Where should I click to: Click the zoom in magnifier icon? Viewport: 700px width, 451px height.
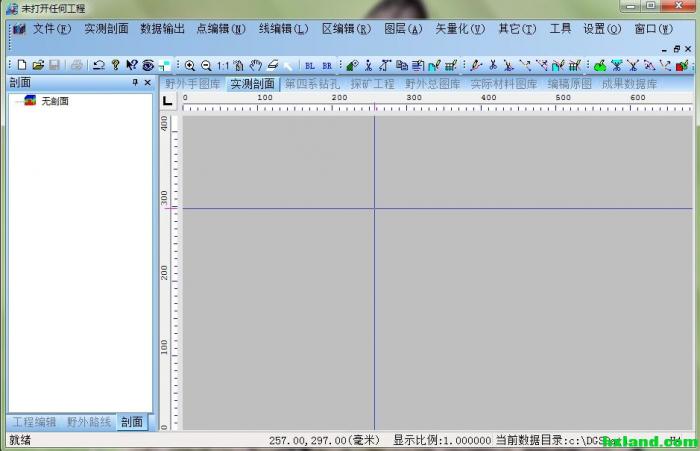(x=190, y=65)
